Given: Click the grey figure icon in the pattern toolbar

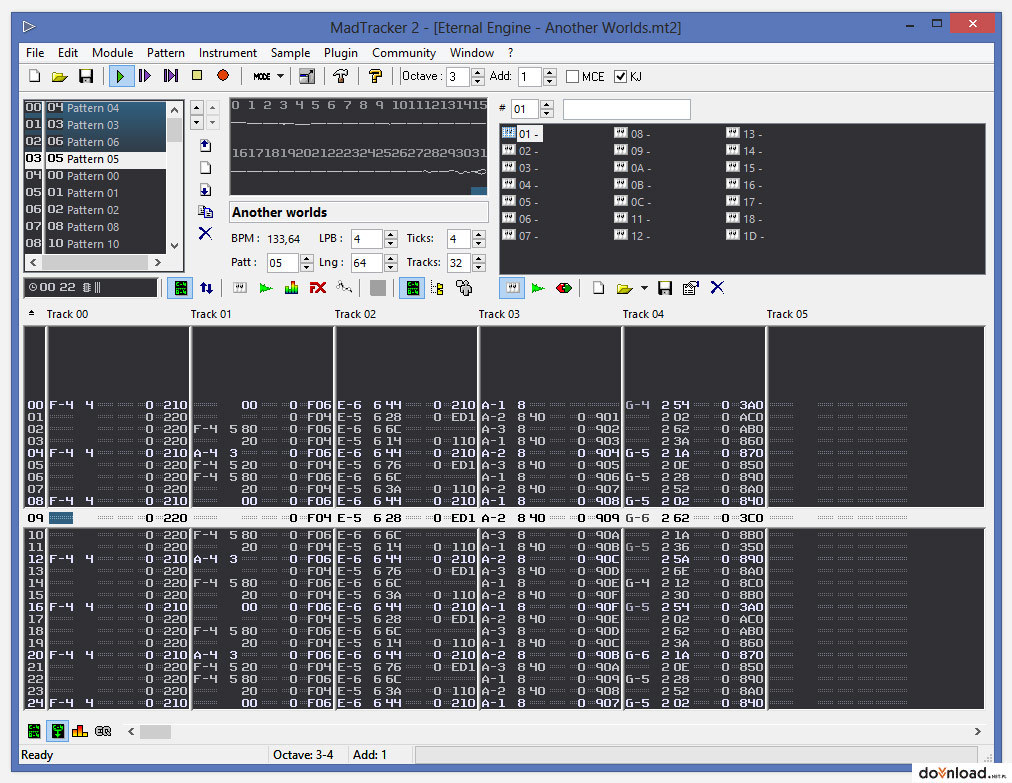Looking at the screenshot, I should [463, 288].
